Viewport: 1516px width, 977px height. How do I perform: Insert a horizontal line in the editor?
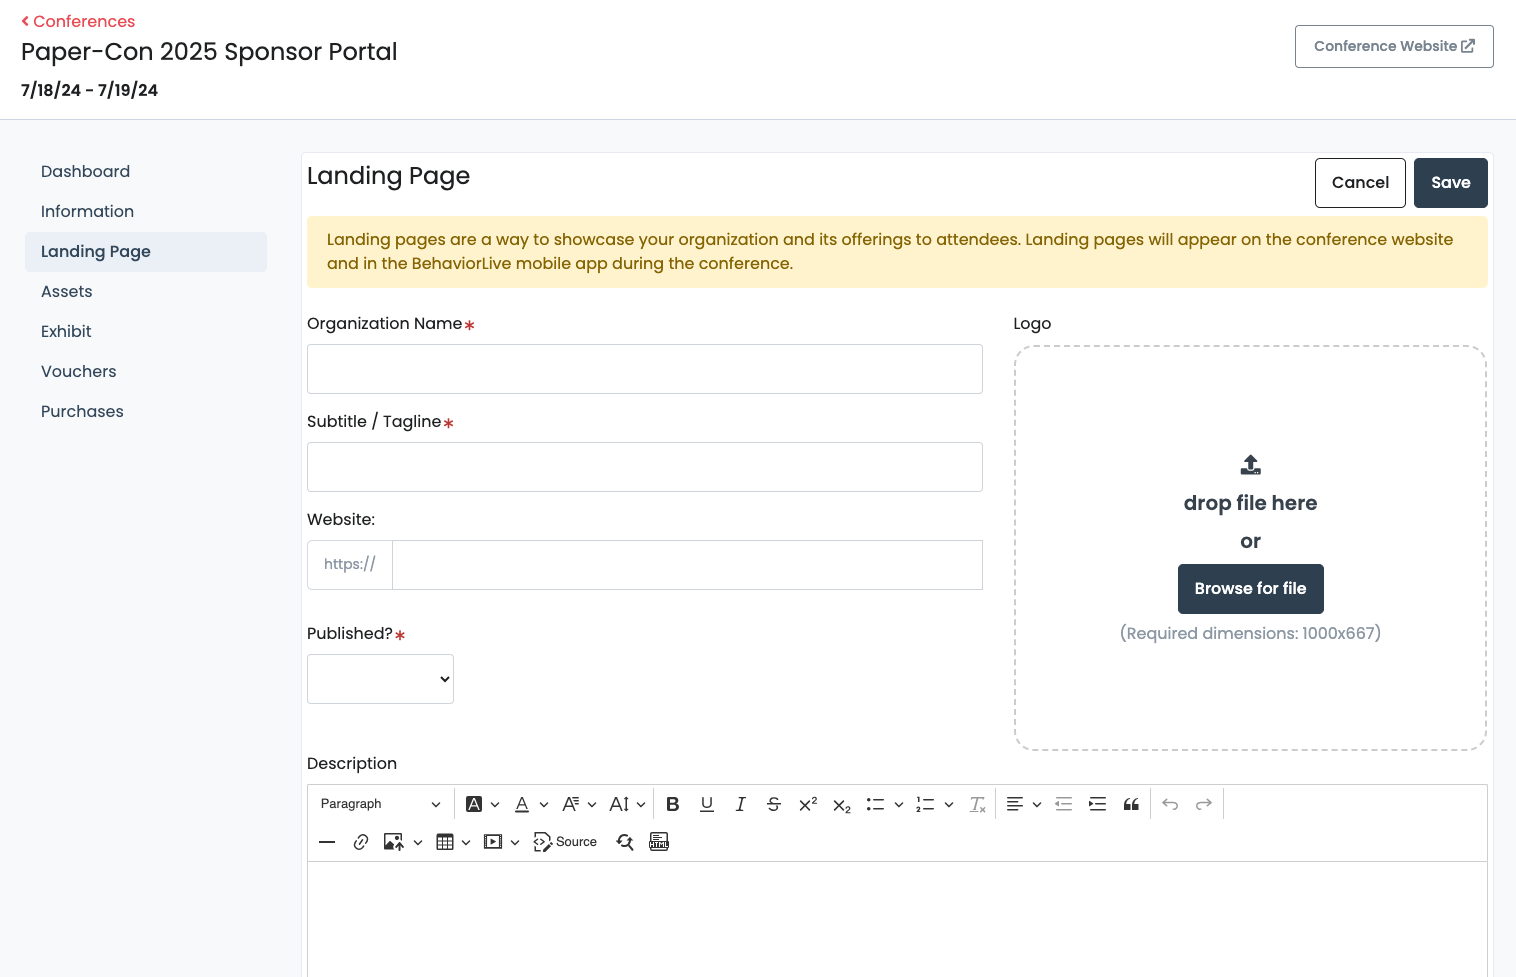tap(327, 841)
